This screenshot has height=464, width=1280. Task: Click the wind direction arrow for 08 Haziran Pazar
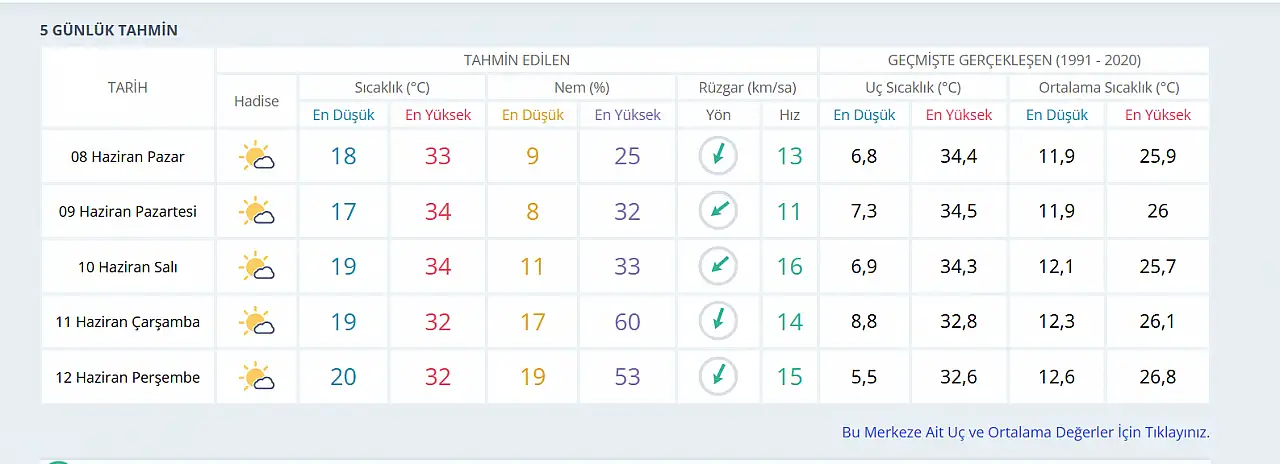(x=718, y=156)
